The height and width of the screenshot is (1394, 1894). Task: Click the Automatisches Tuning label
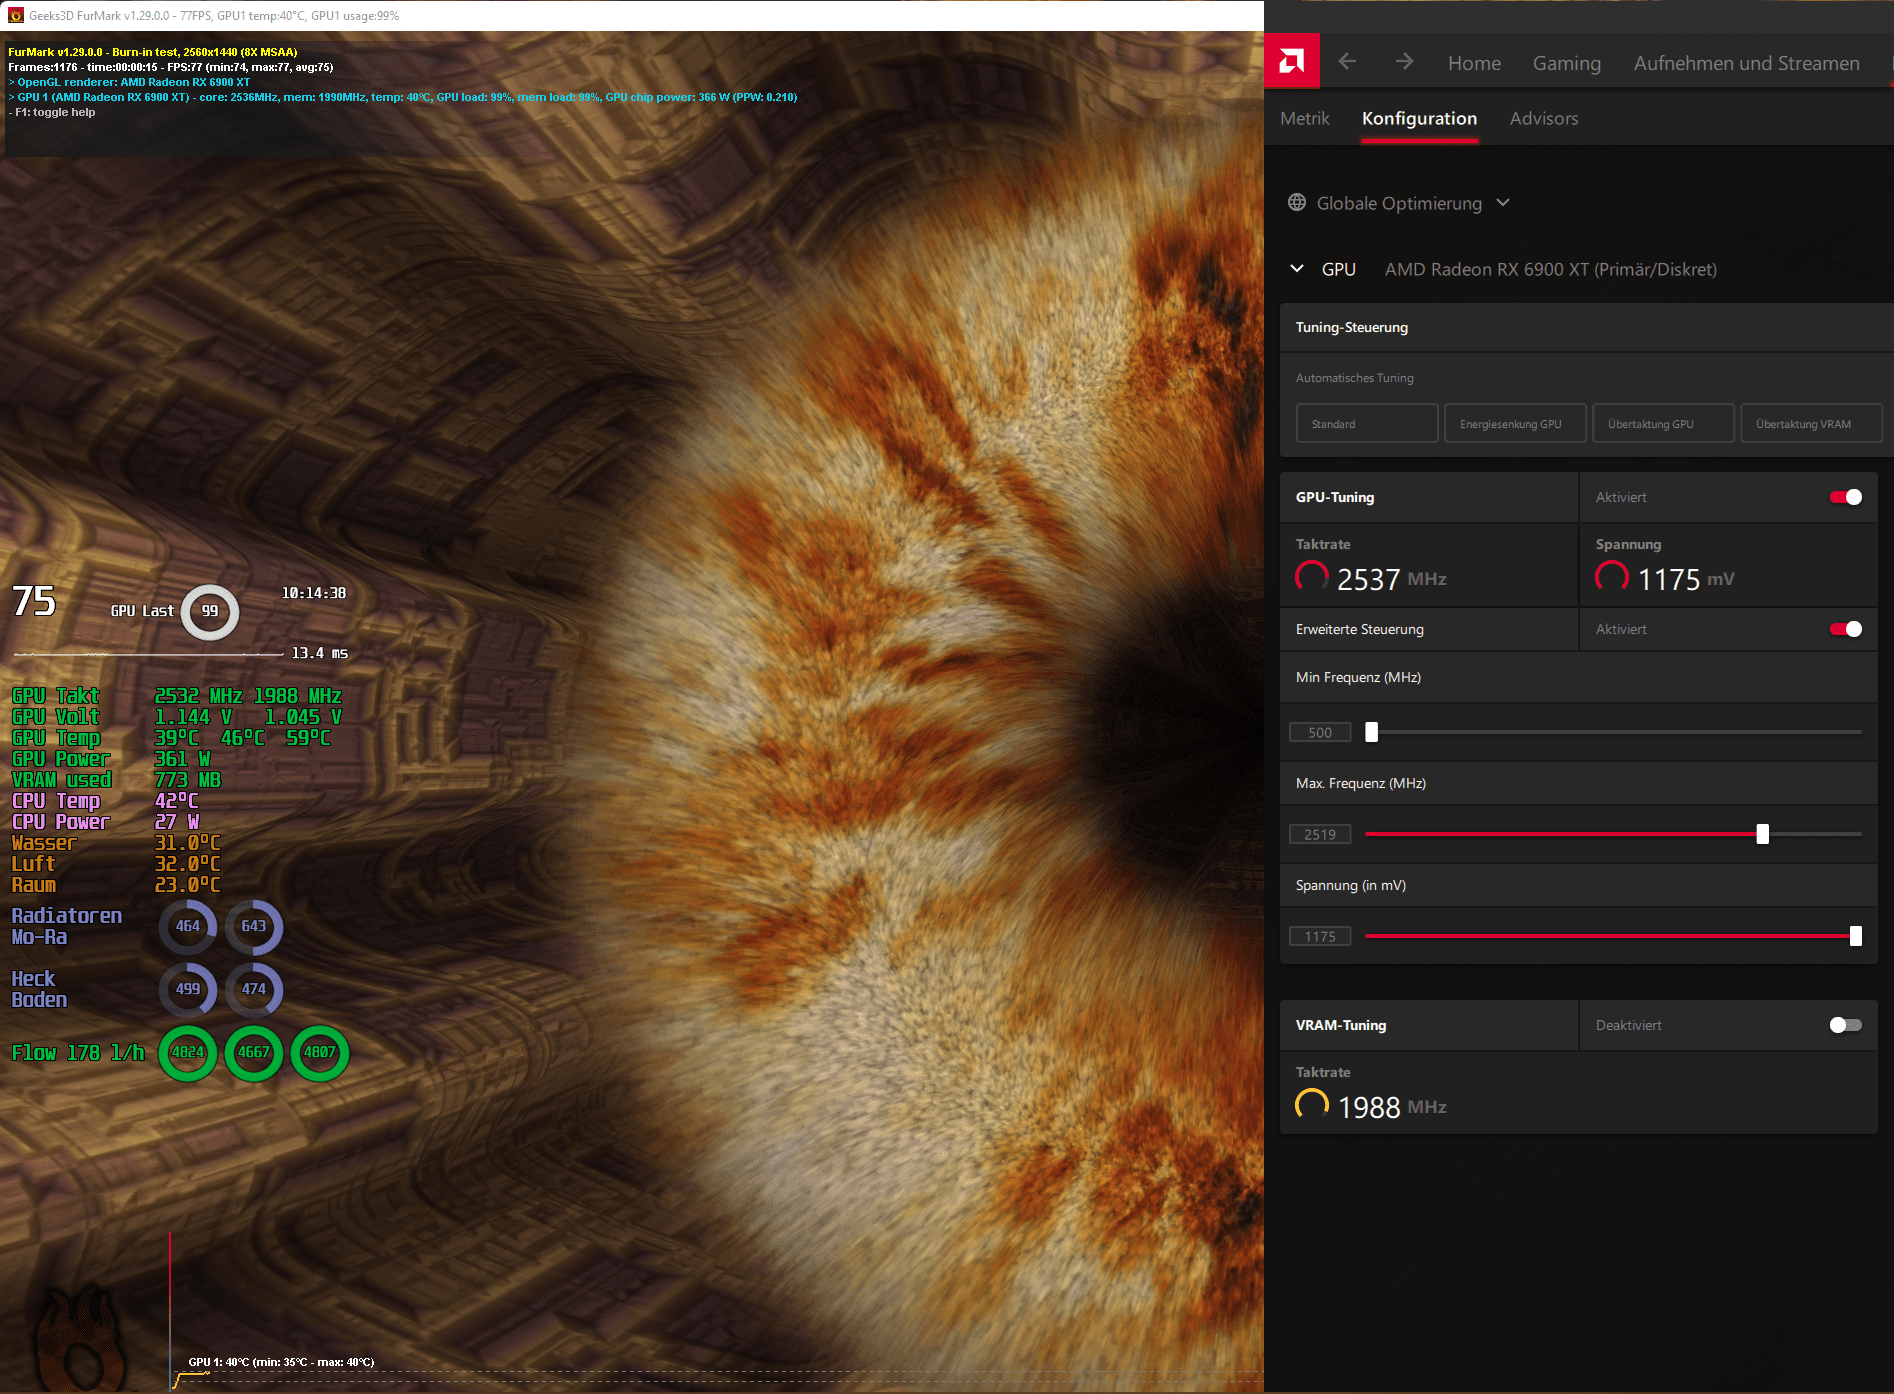pyautogui.click(x=1355, y=378)
